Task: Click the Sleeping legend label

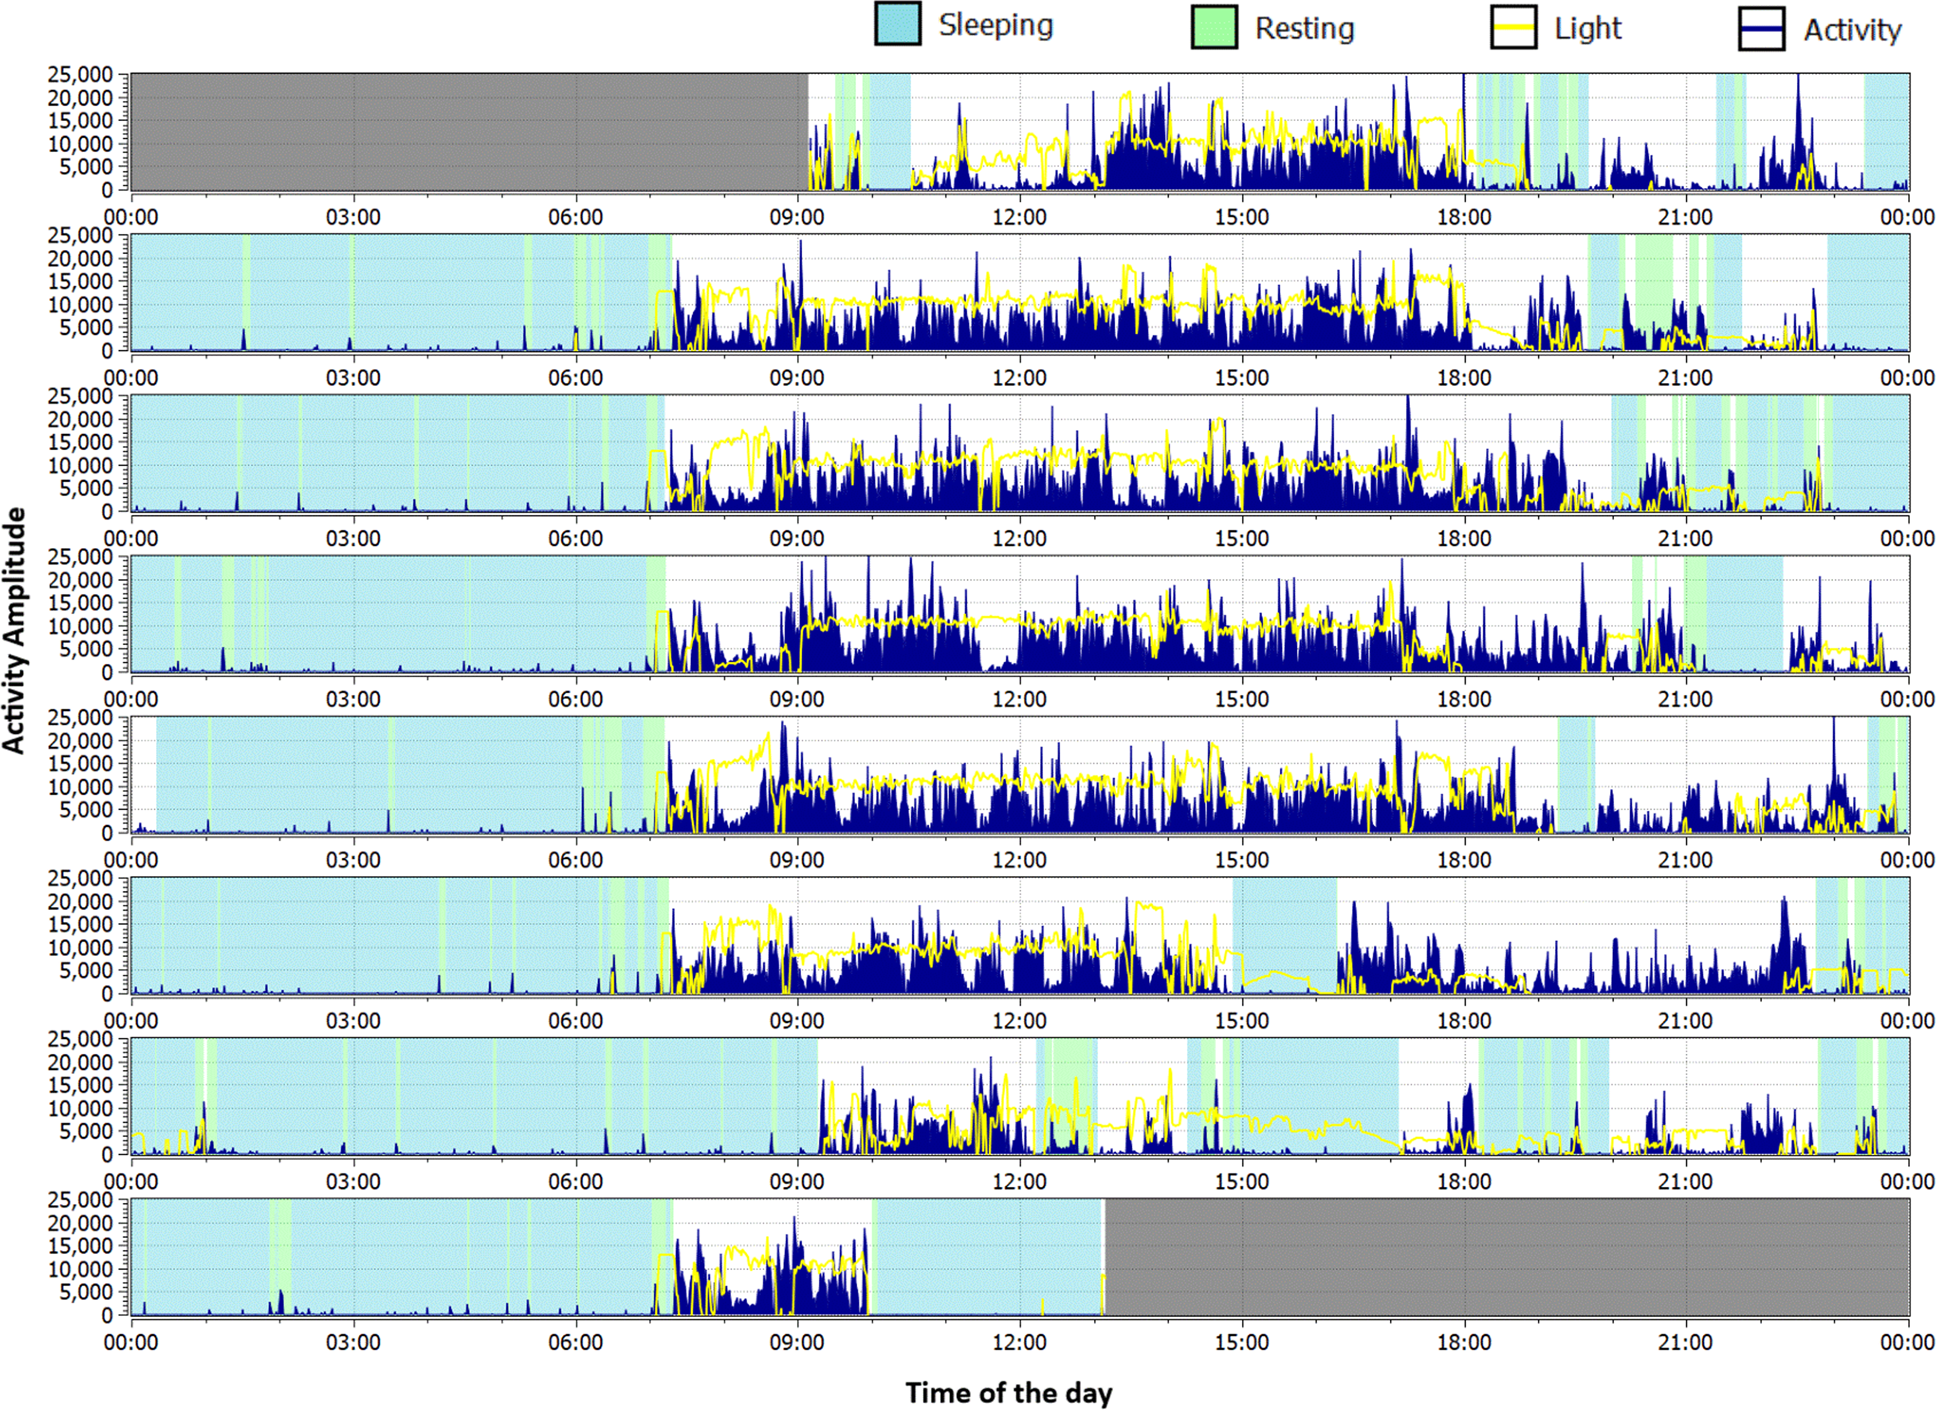Action: [995, 25]
